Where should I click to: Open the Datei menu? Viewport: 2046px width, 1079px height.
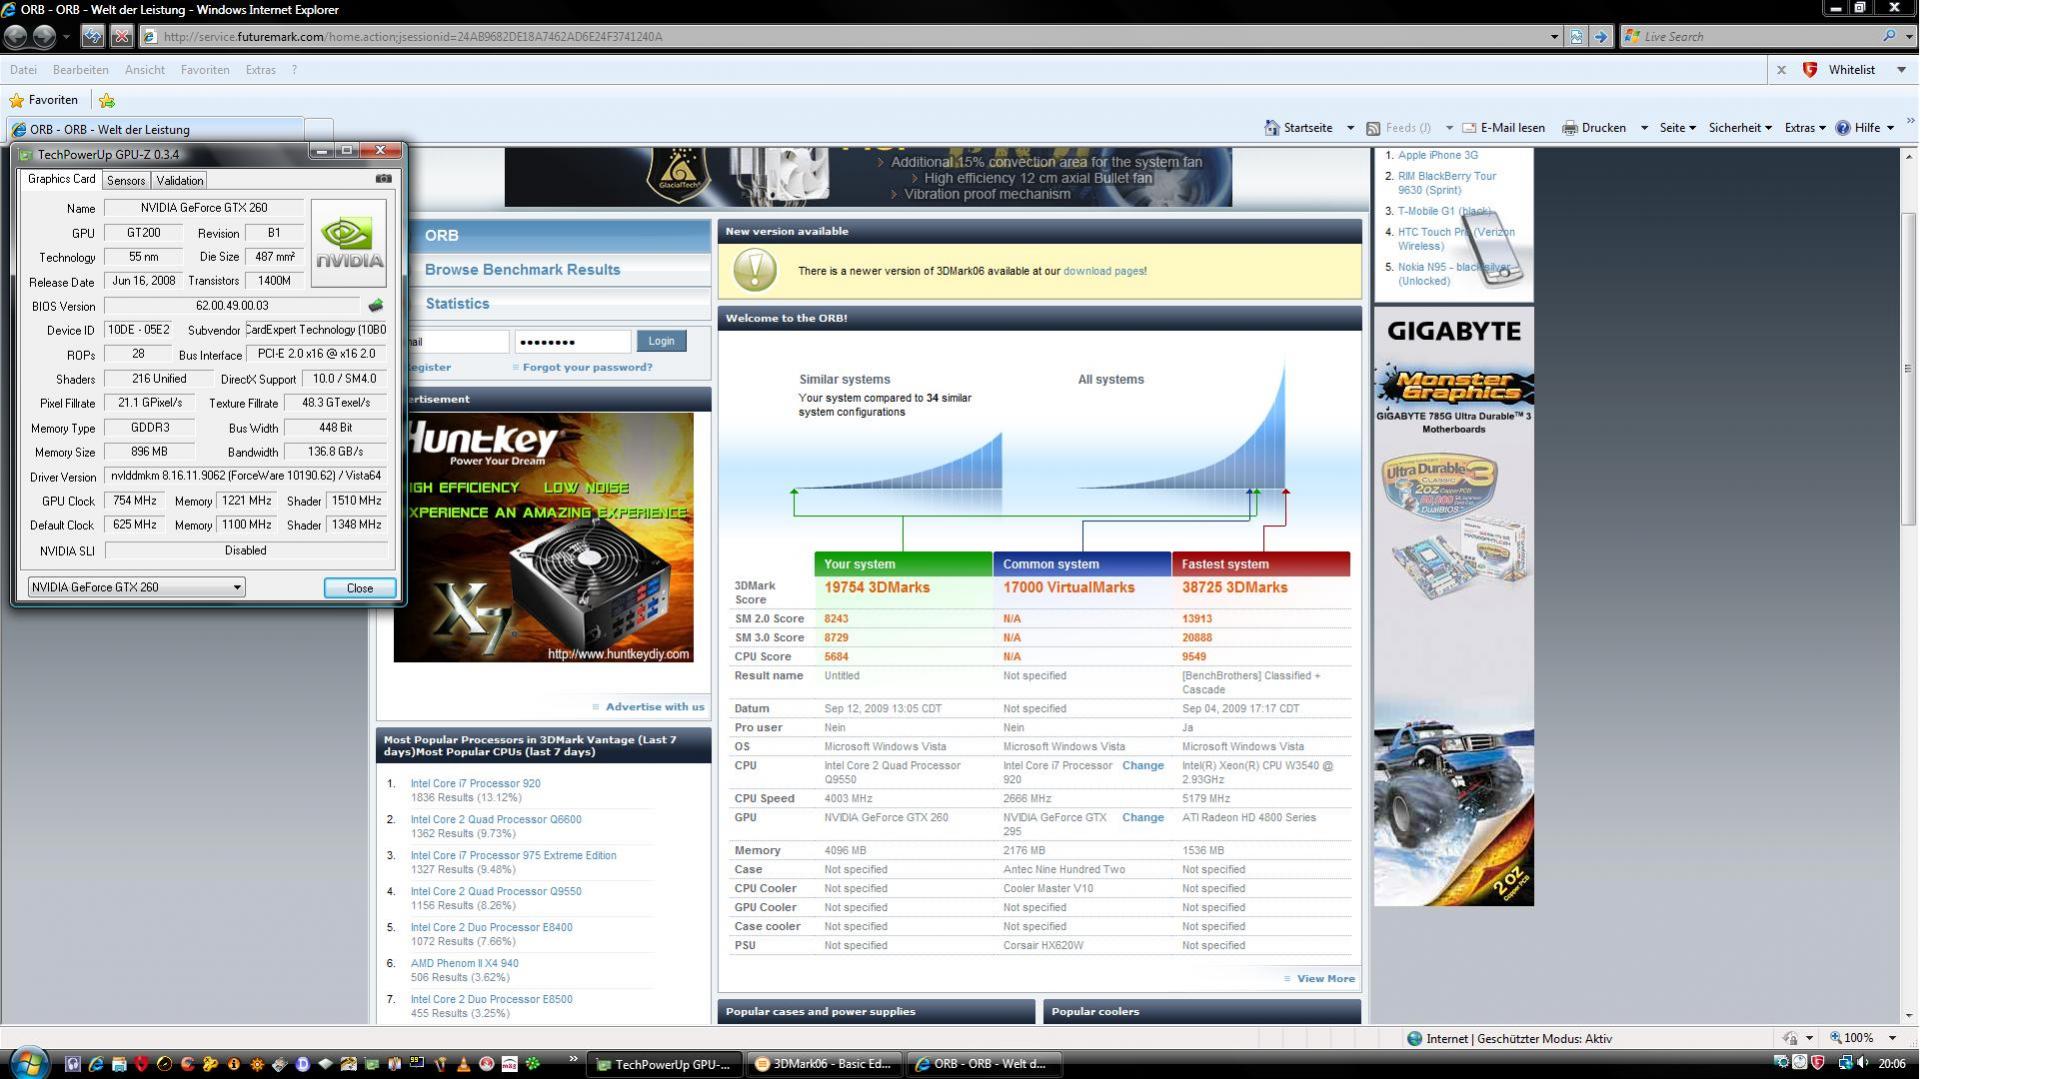tap(23, 70)
